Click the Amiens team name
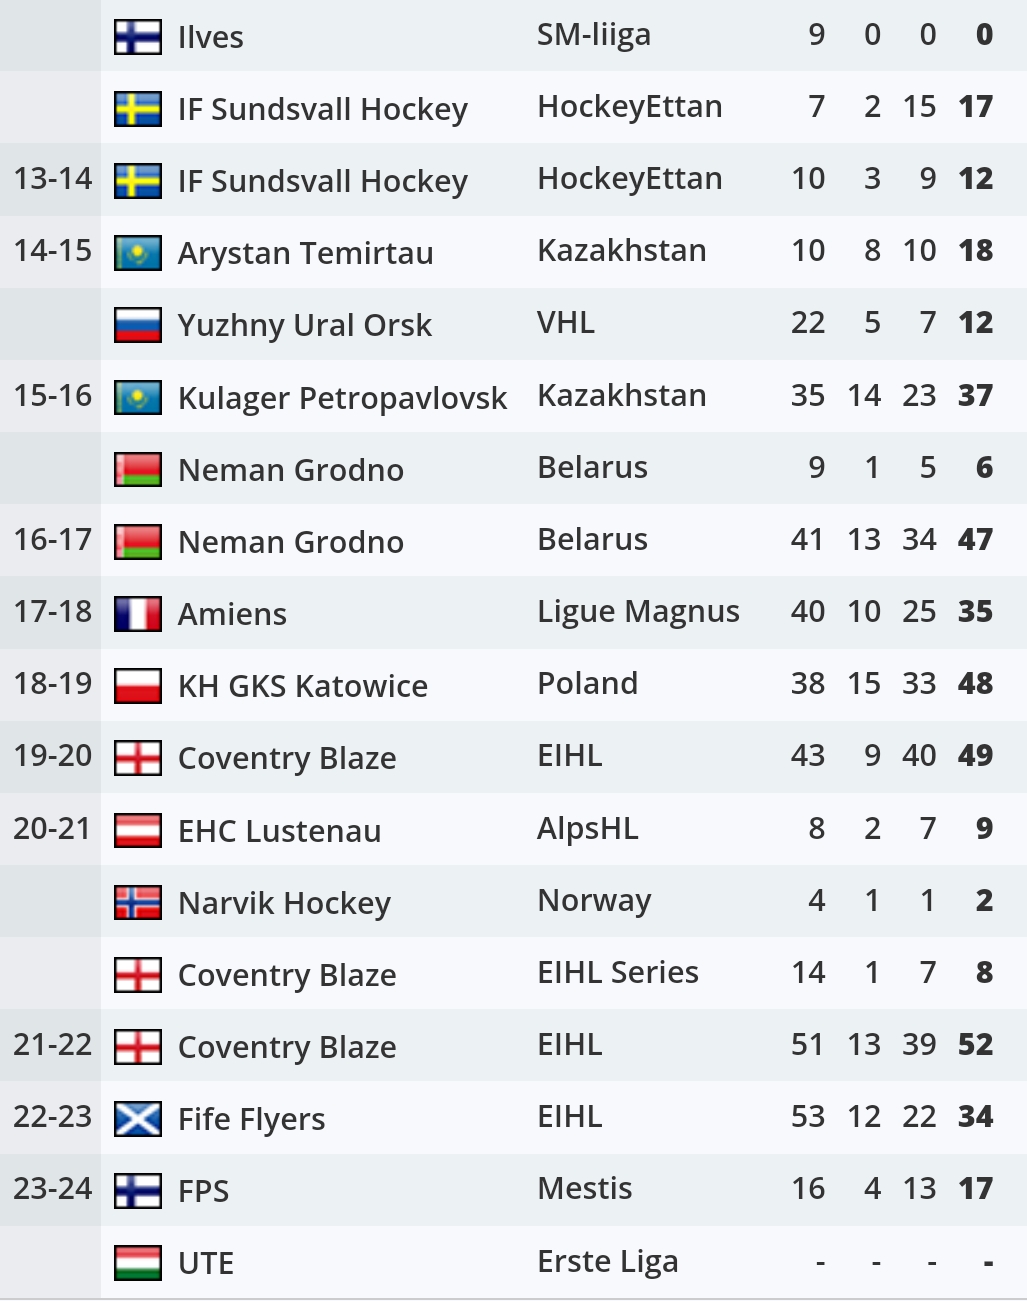The width and height of the screenshot is (1027, 1301). [232, 614]
